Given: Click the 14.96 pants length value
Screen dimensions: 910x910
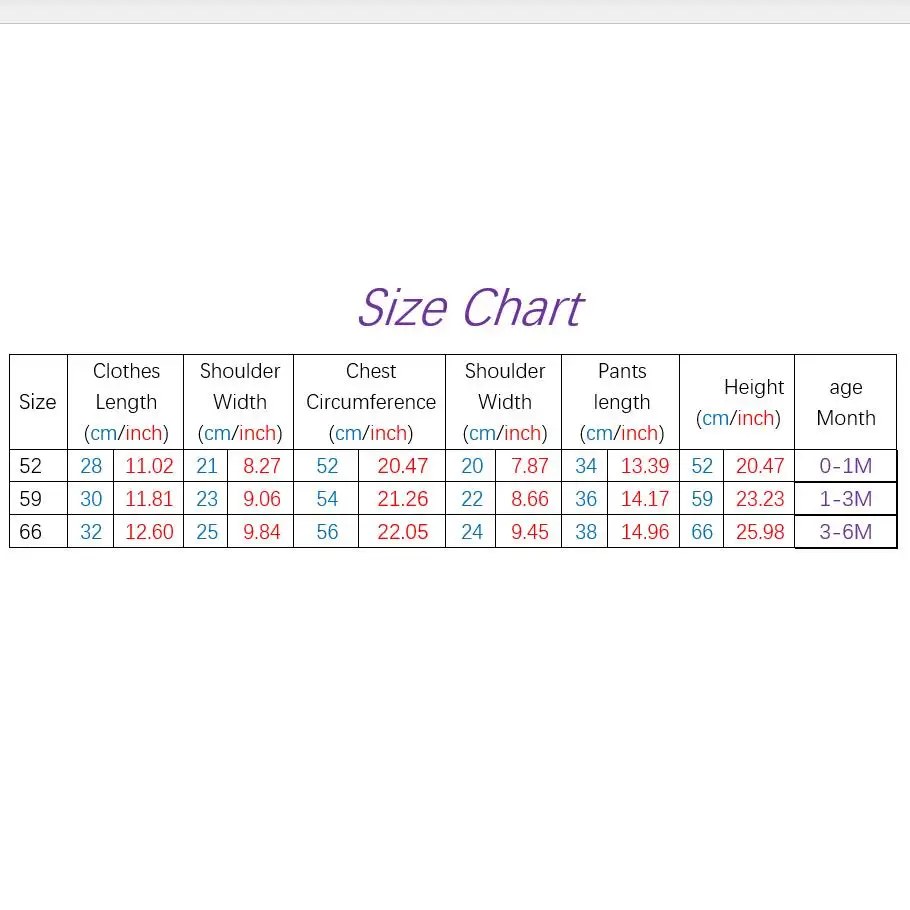Looking at the screenshot, I should pyautogui.click(x=644, y=532).
